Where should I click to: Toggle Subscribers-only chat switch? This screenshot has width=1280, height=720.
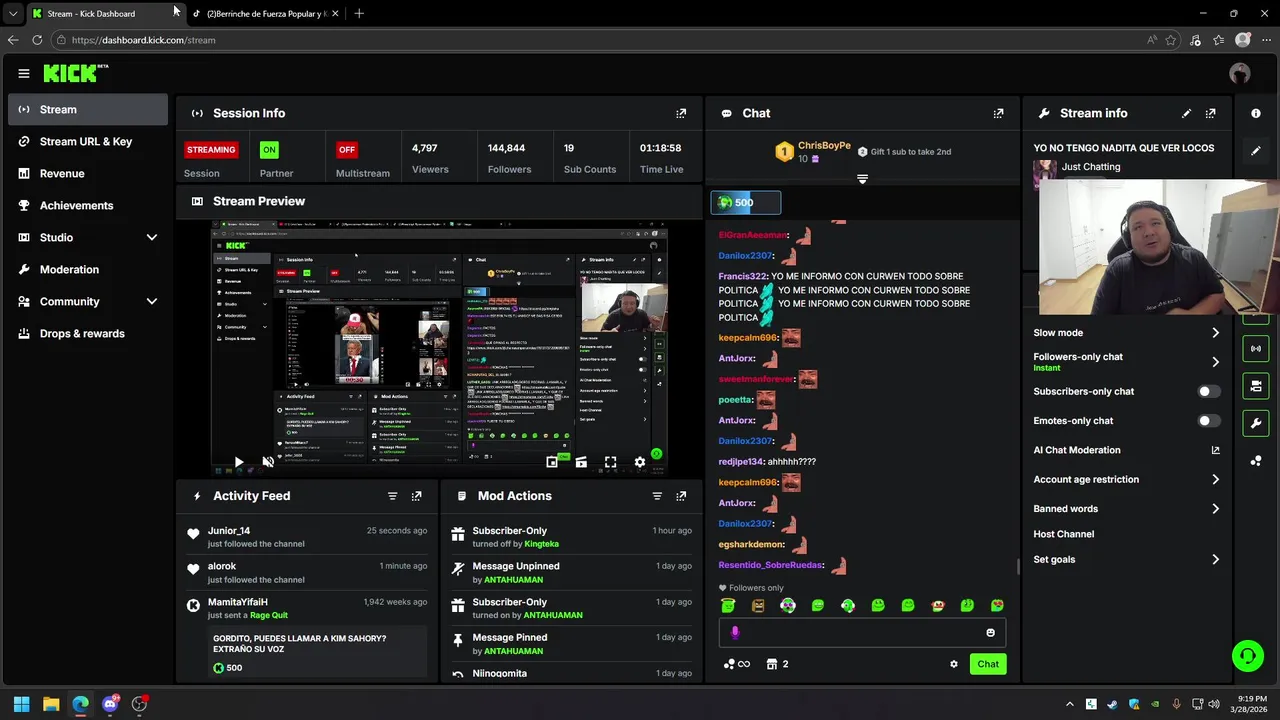point(1209,391)
